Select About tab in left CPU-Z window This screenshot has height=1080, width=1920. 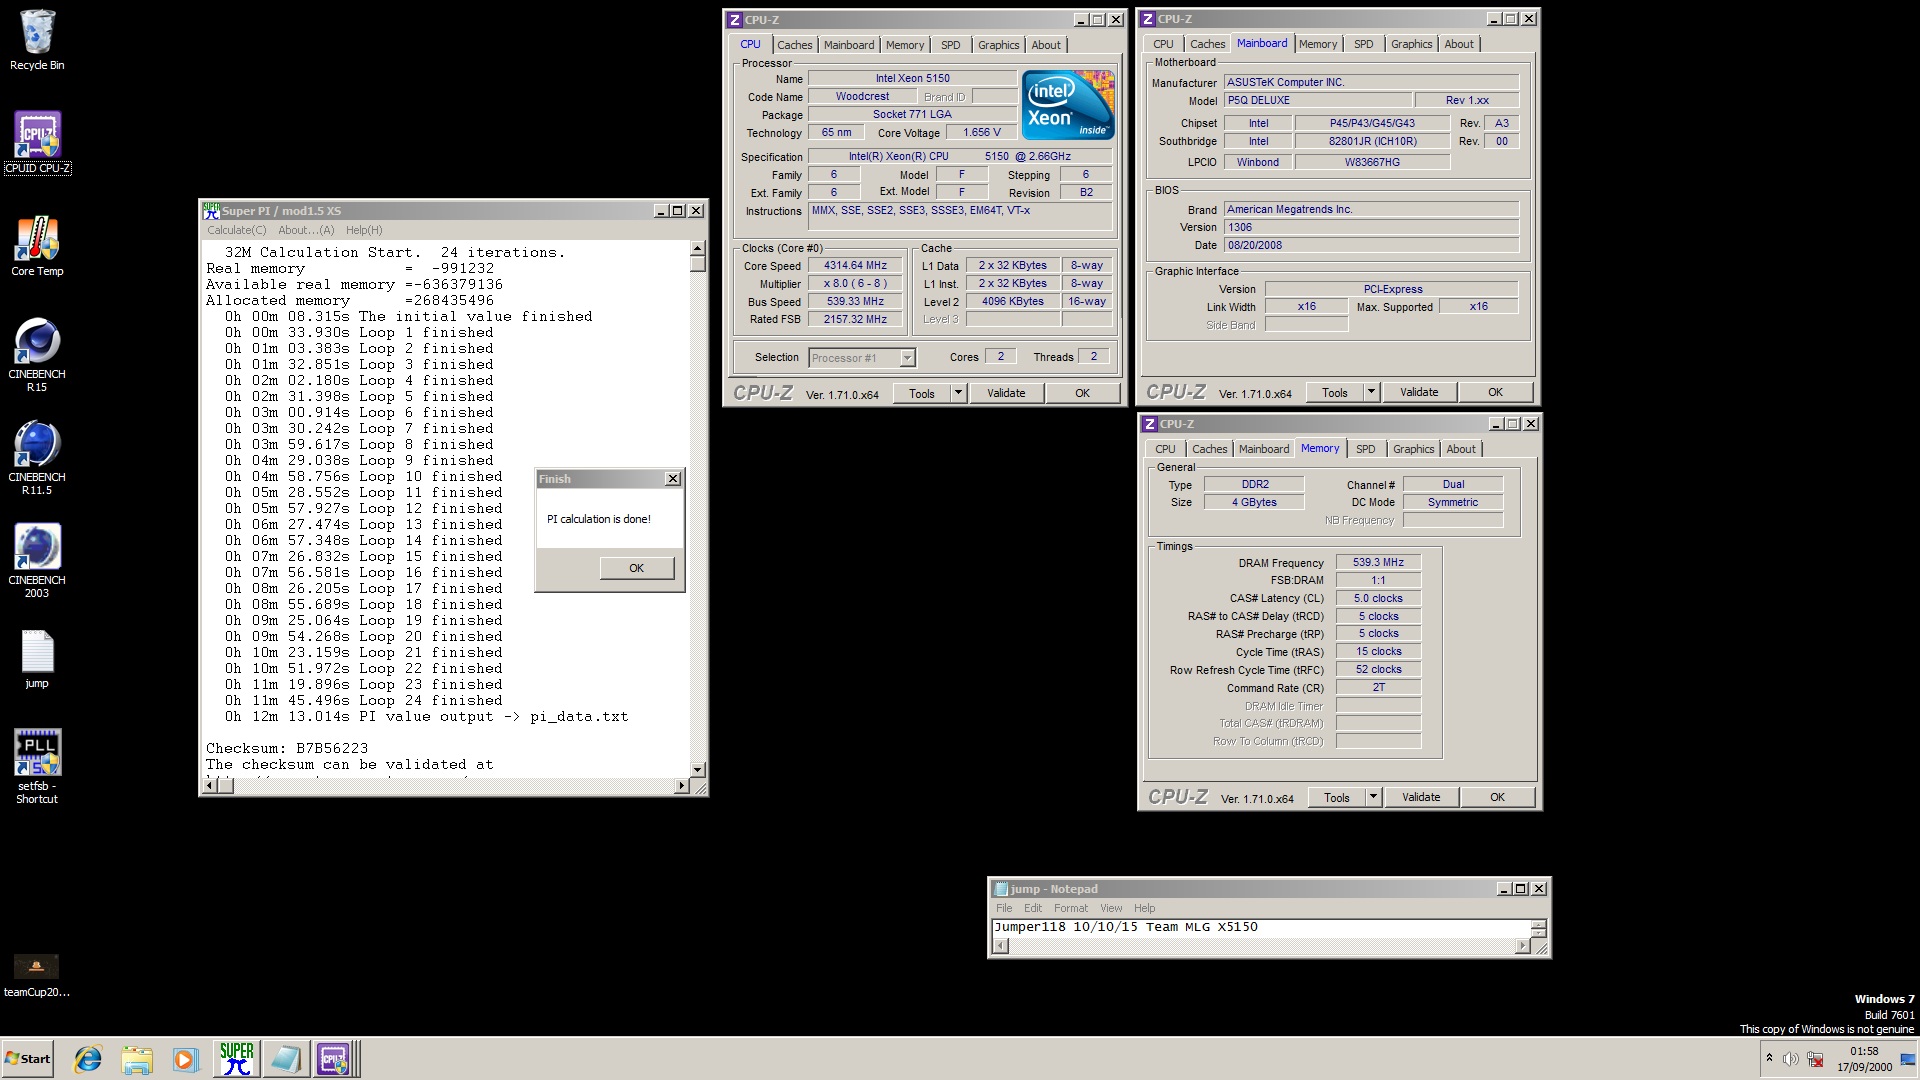(x=1046, y=45)
